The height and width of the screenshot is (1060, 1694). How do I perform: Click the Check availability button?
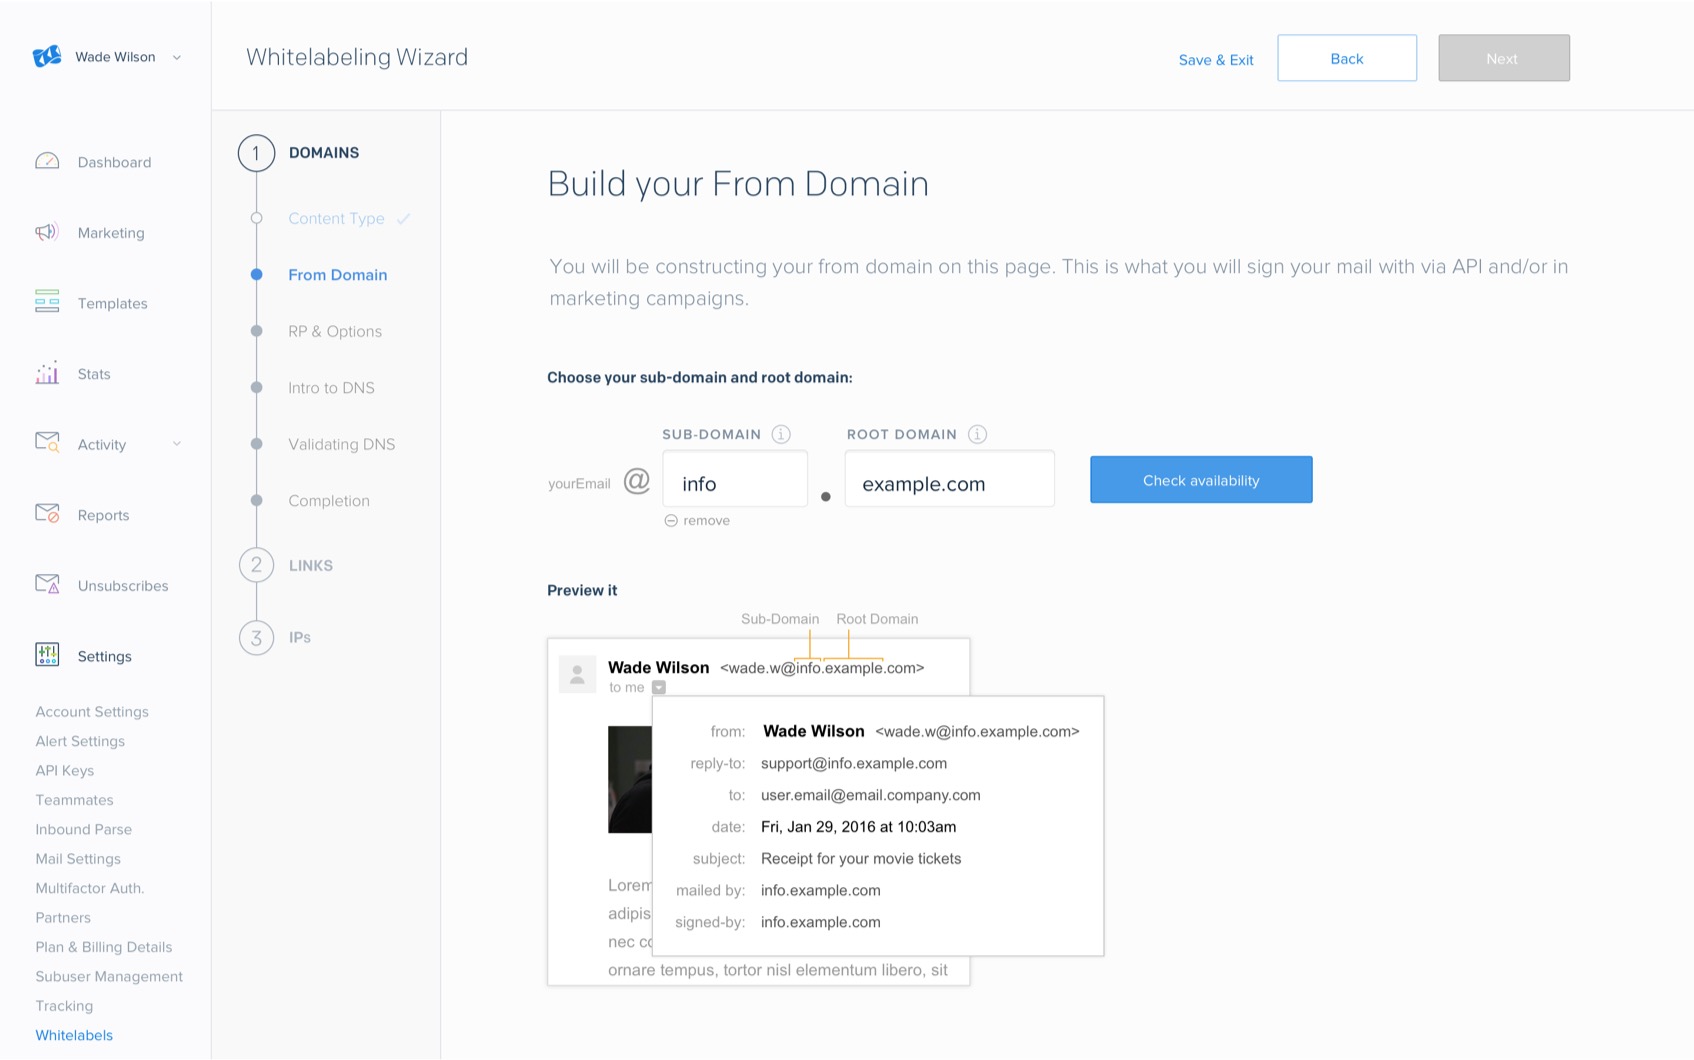[x=1200, y=479]
